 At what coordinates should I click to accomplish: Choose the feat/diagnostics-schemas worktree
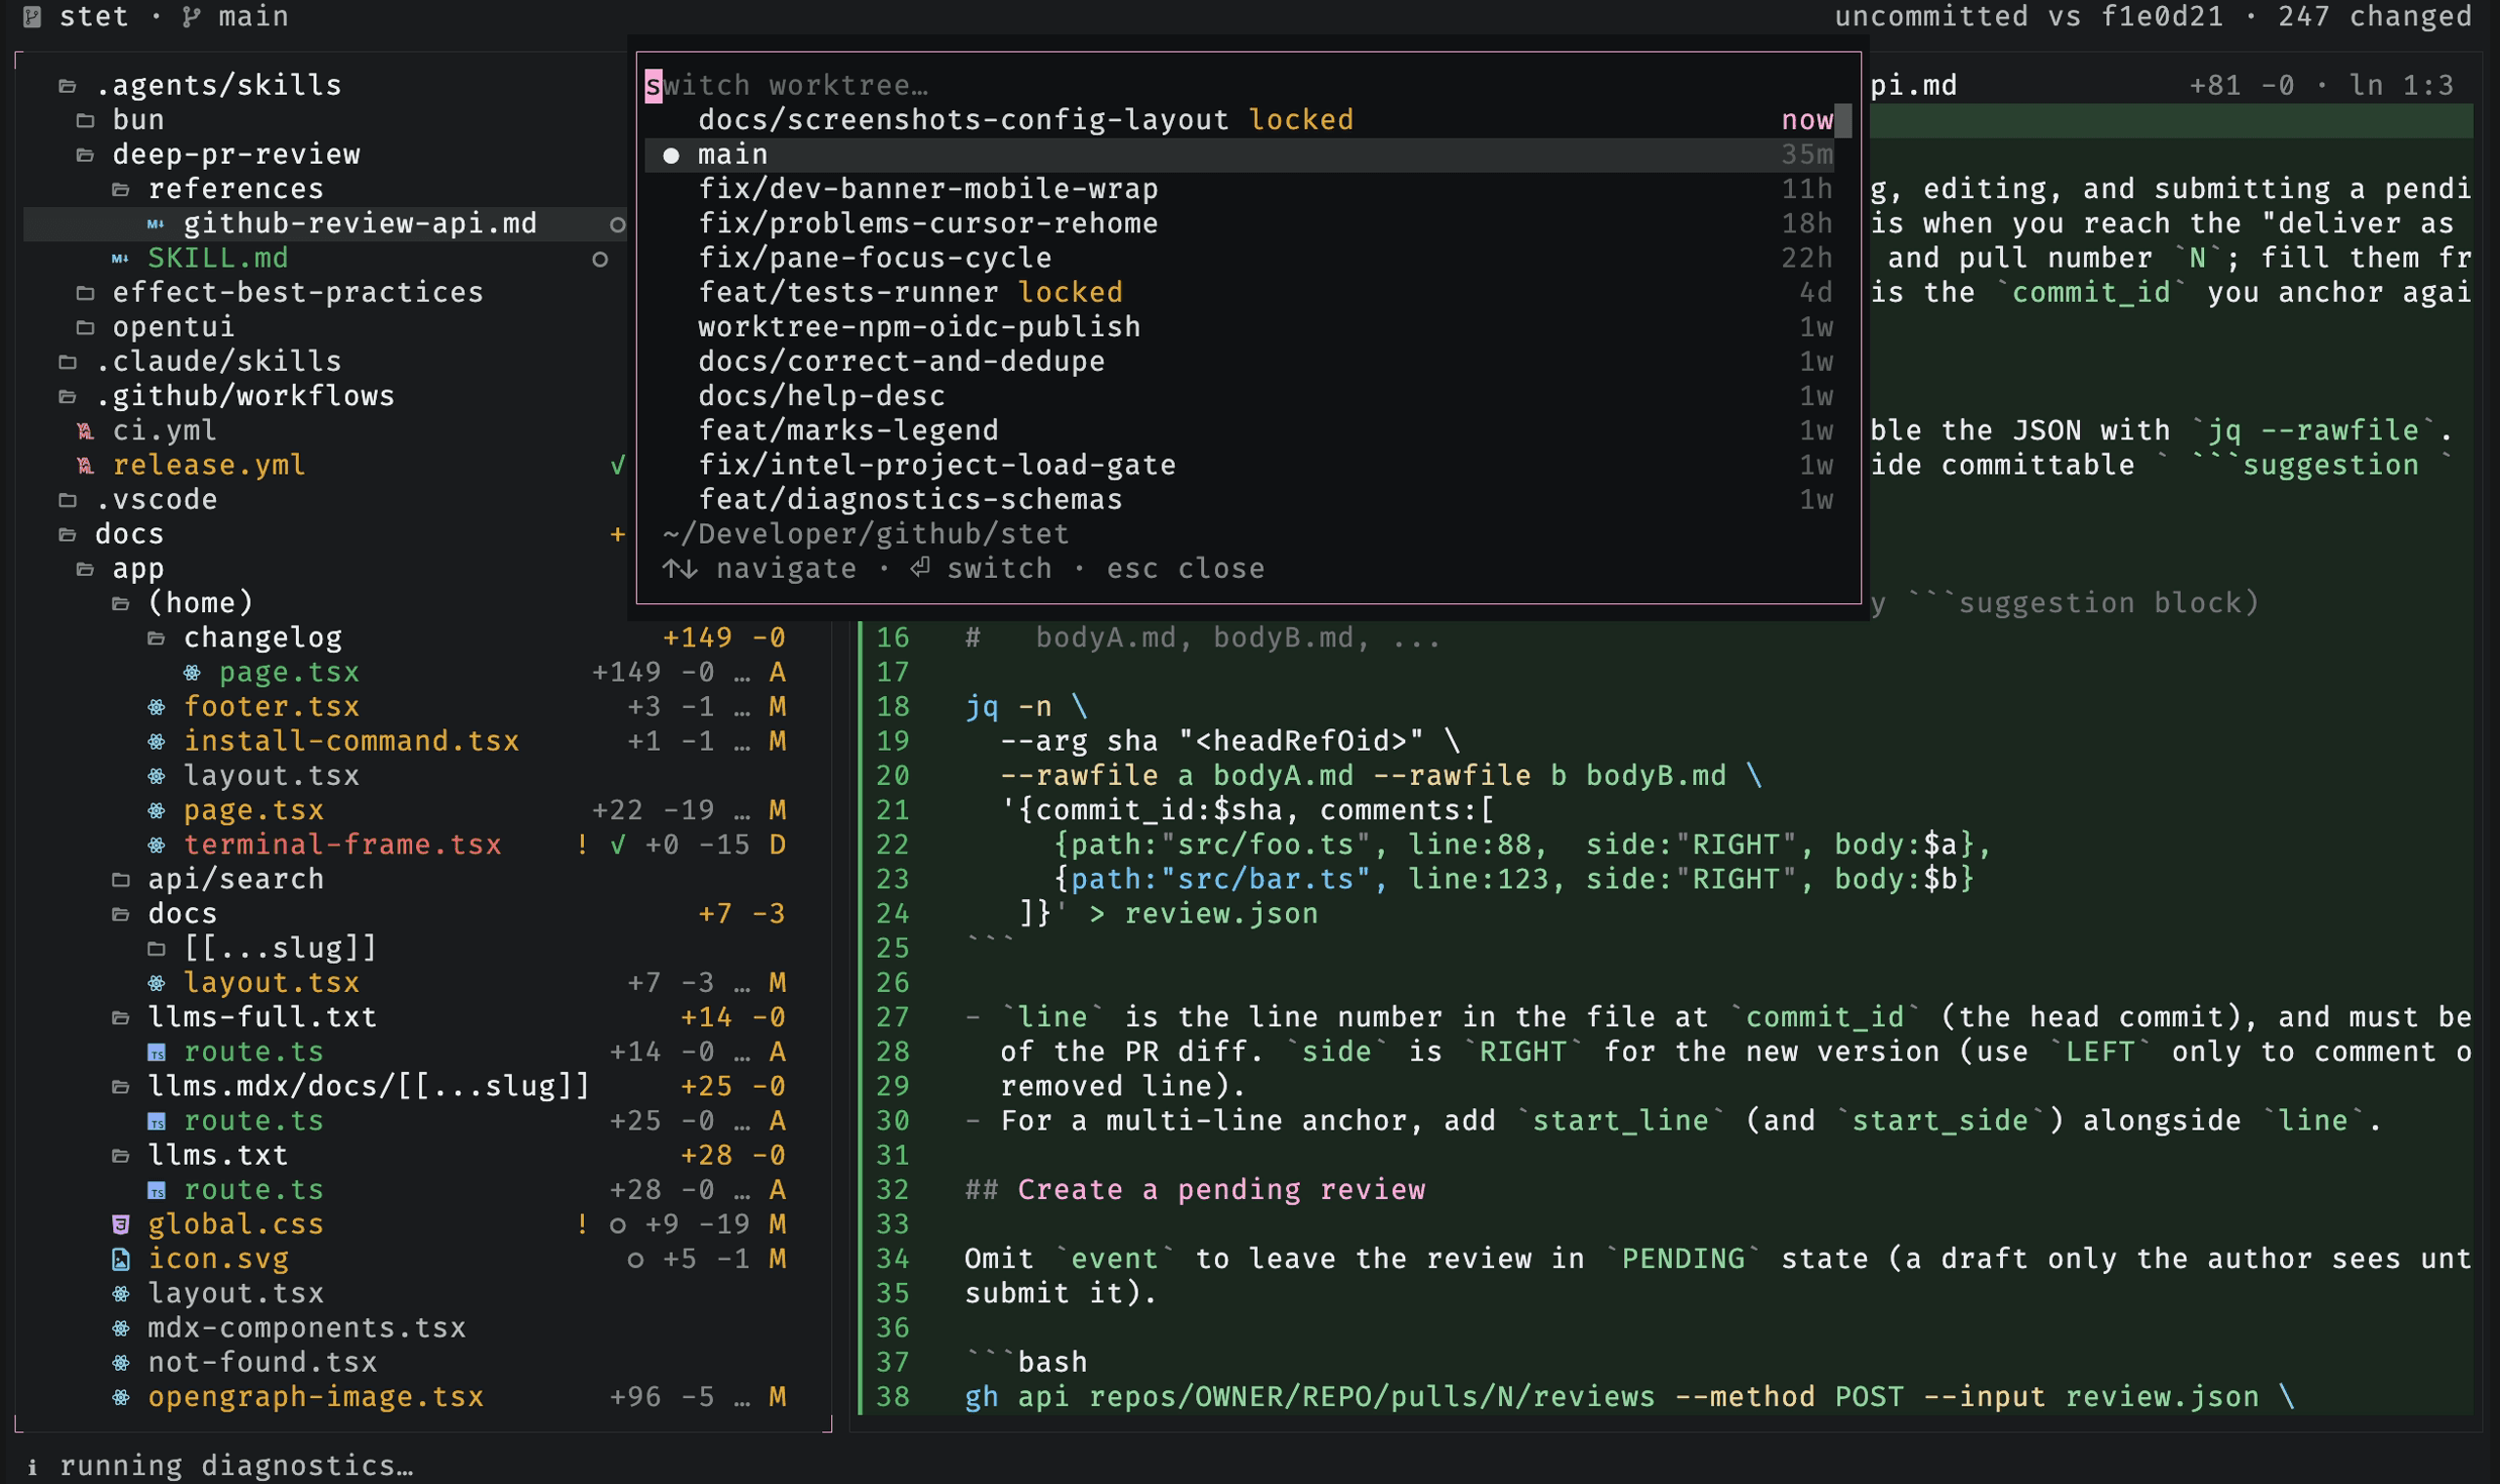[1239, 500]
